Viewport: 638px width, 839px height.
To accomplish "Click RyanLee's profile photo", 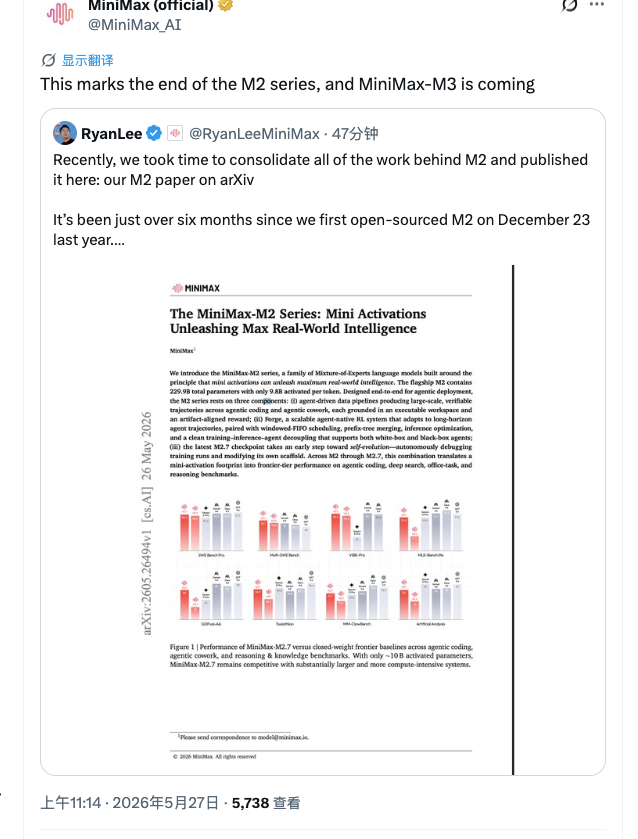I will (65, 133).
